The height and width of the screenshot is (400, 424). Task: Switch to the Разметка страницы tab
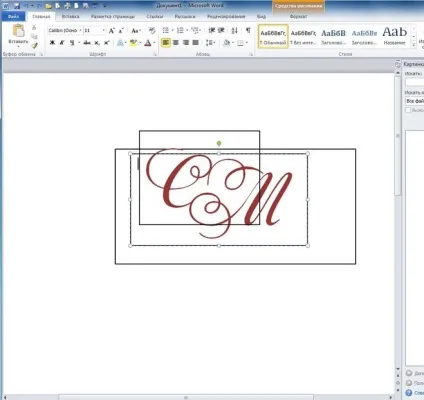coord(113,16)
